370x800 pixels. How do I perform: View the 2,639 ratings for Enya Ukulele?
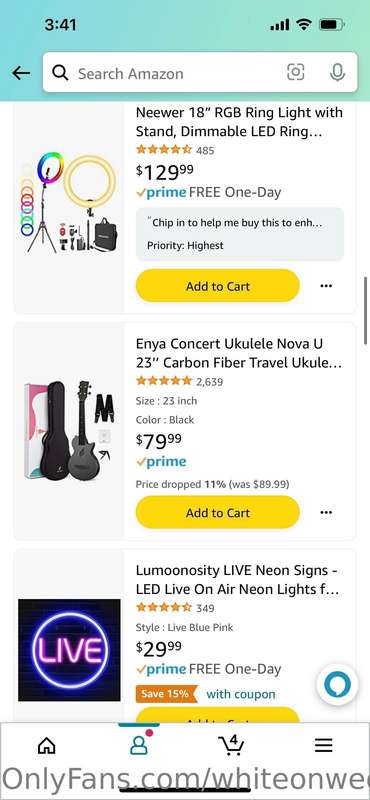click(x=209, y=382)
